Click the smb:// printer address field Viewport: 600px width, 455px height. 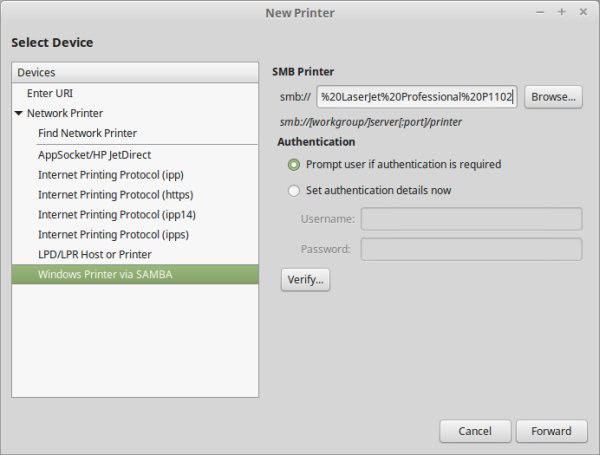[416, 97]
